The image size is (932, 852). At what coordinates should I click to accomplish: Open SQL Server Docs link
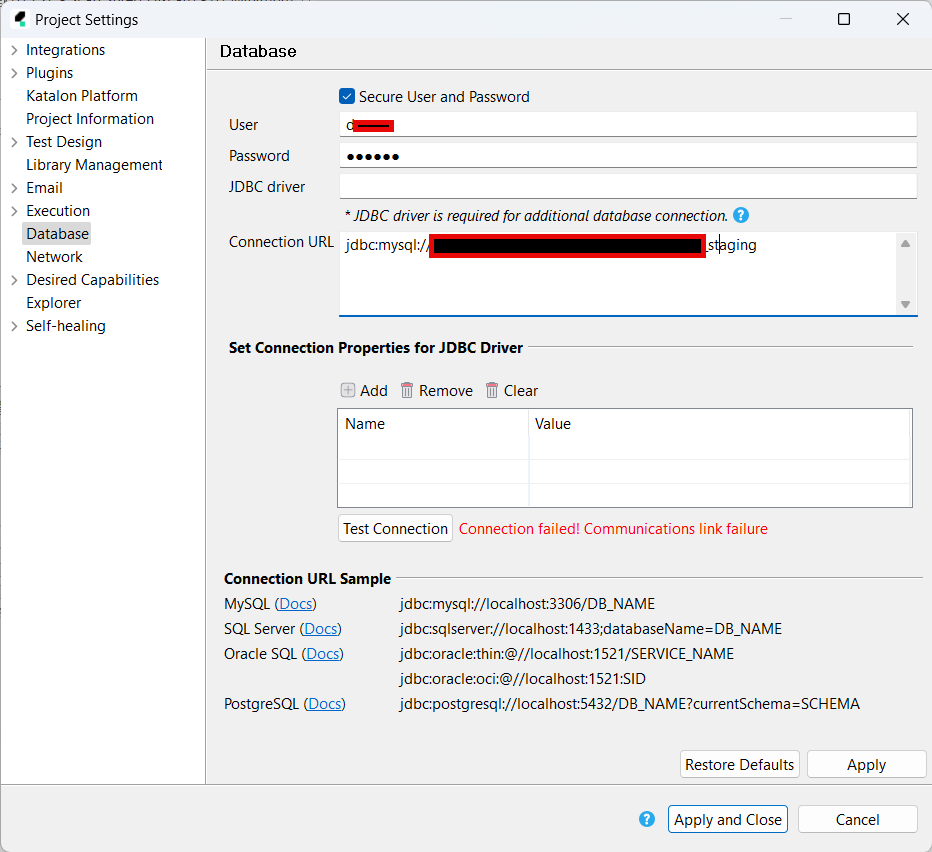320,628
